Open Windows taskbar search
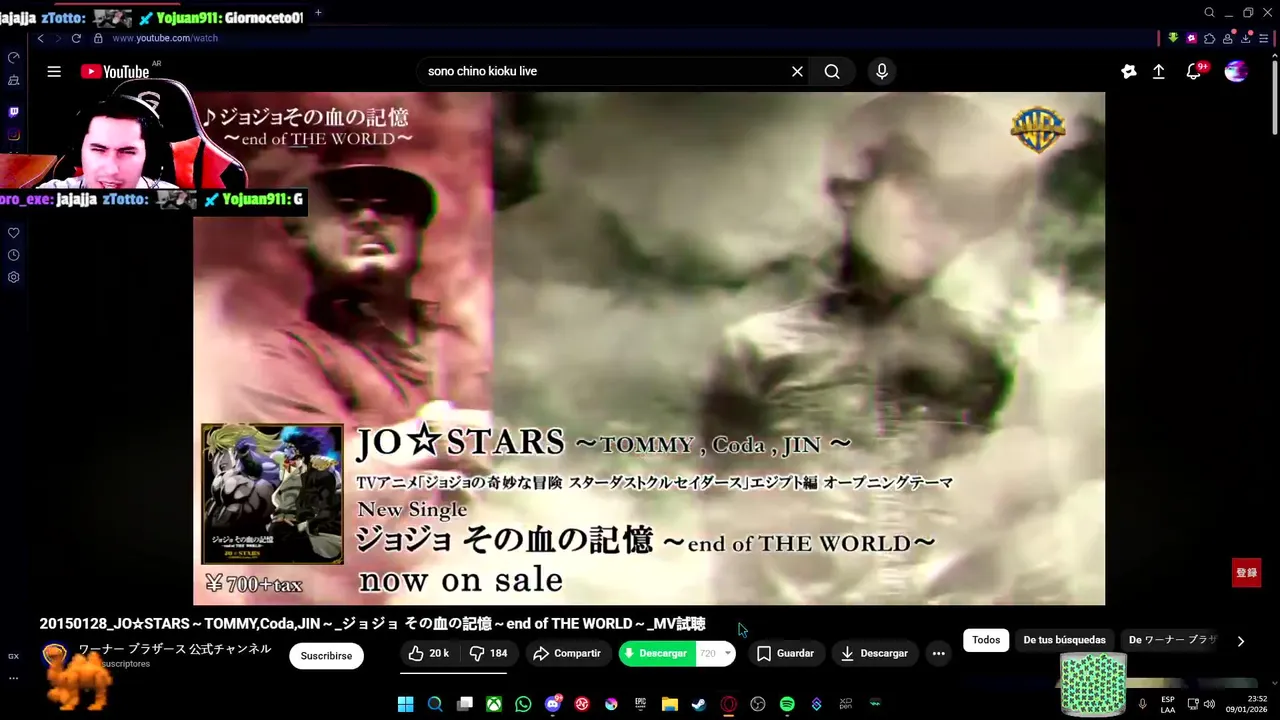 click(x=435, y=704)
